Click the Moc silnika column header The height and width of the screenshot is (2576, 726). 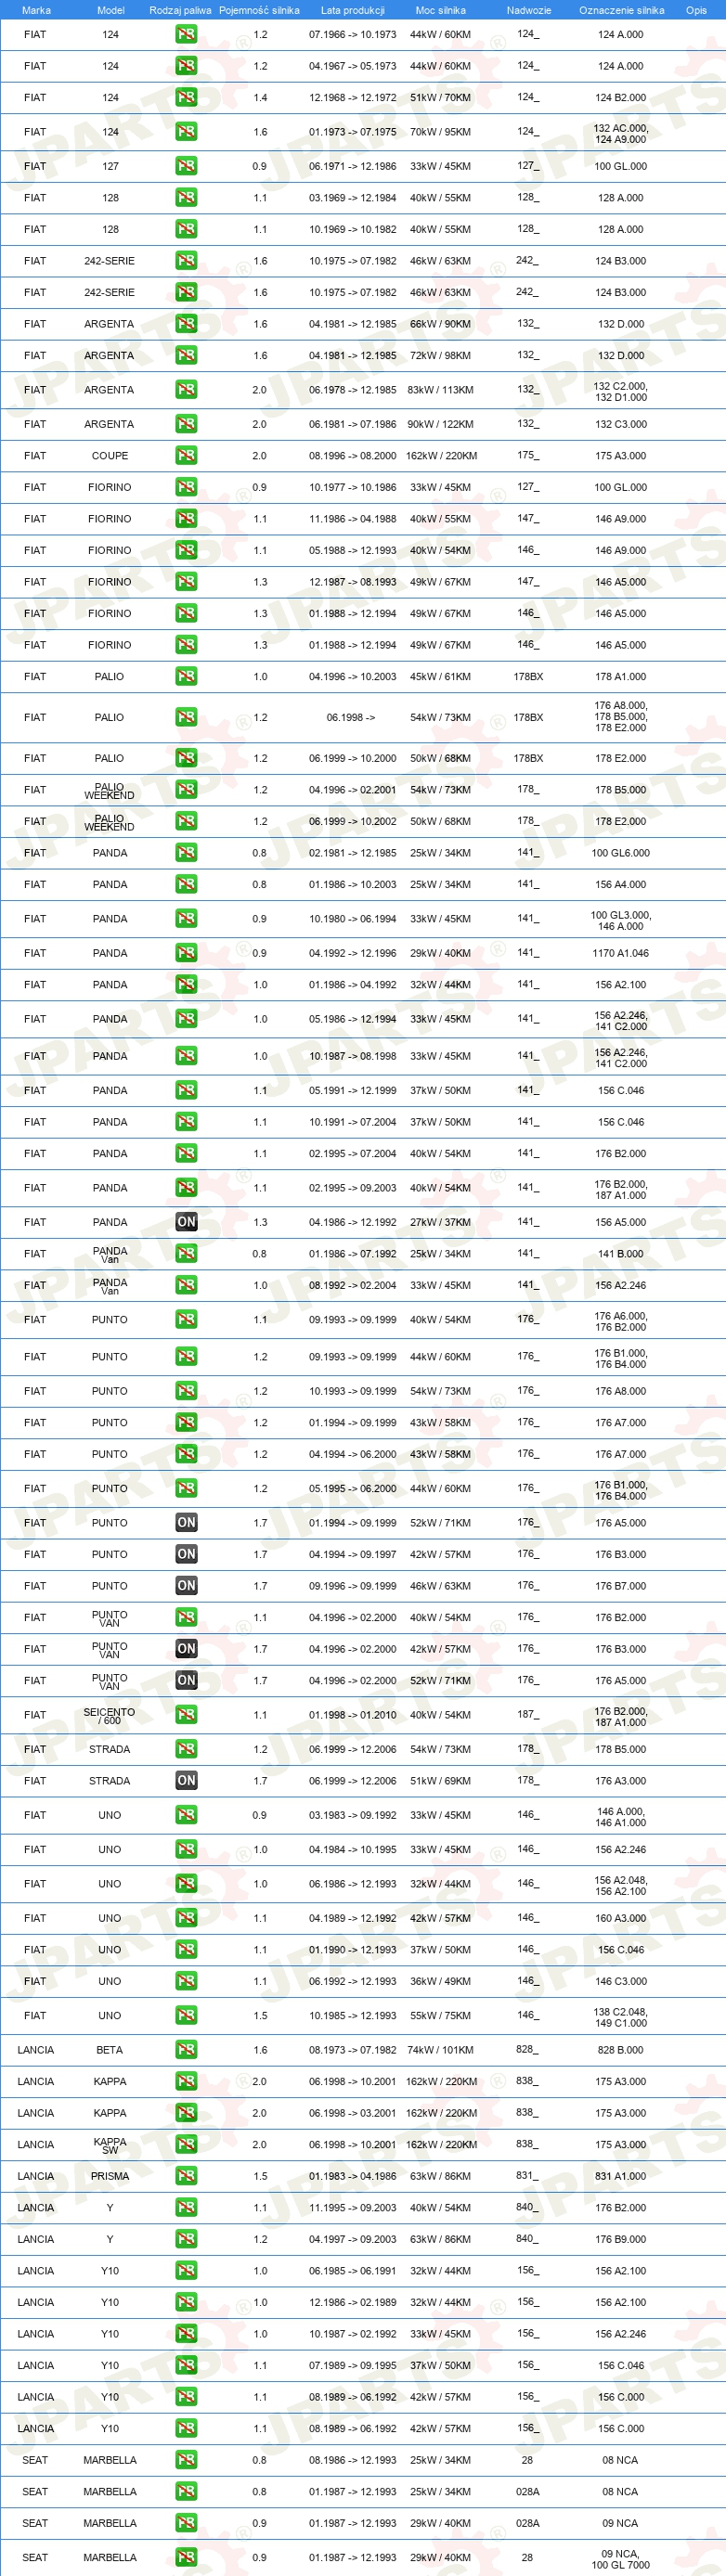click(x=440, y=10)
